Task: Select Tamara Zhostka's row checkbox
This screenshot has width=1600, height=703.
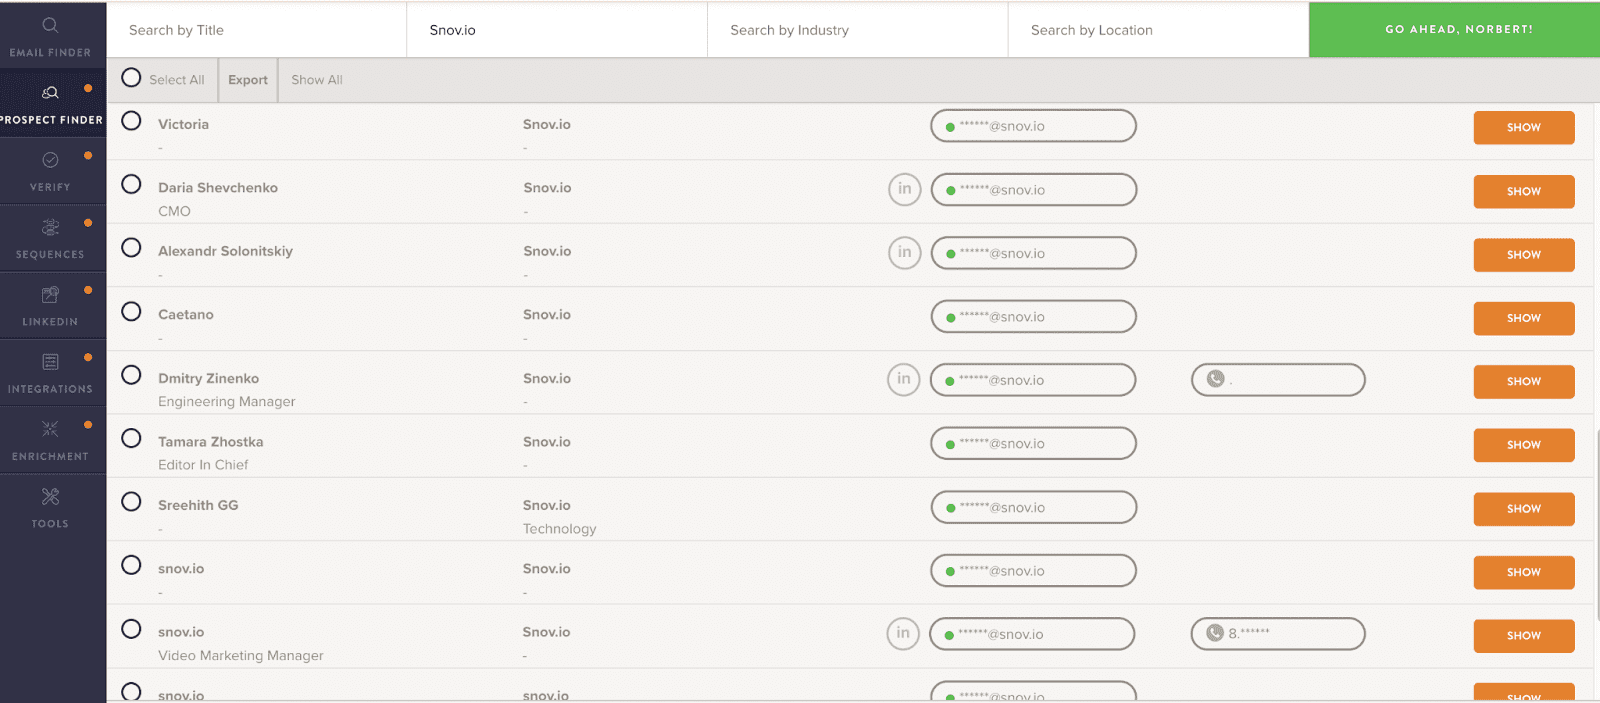Action: [x=131, y=438]
